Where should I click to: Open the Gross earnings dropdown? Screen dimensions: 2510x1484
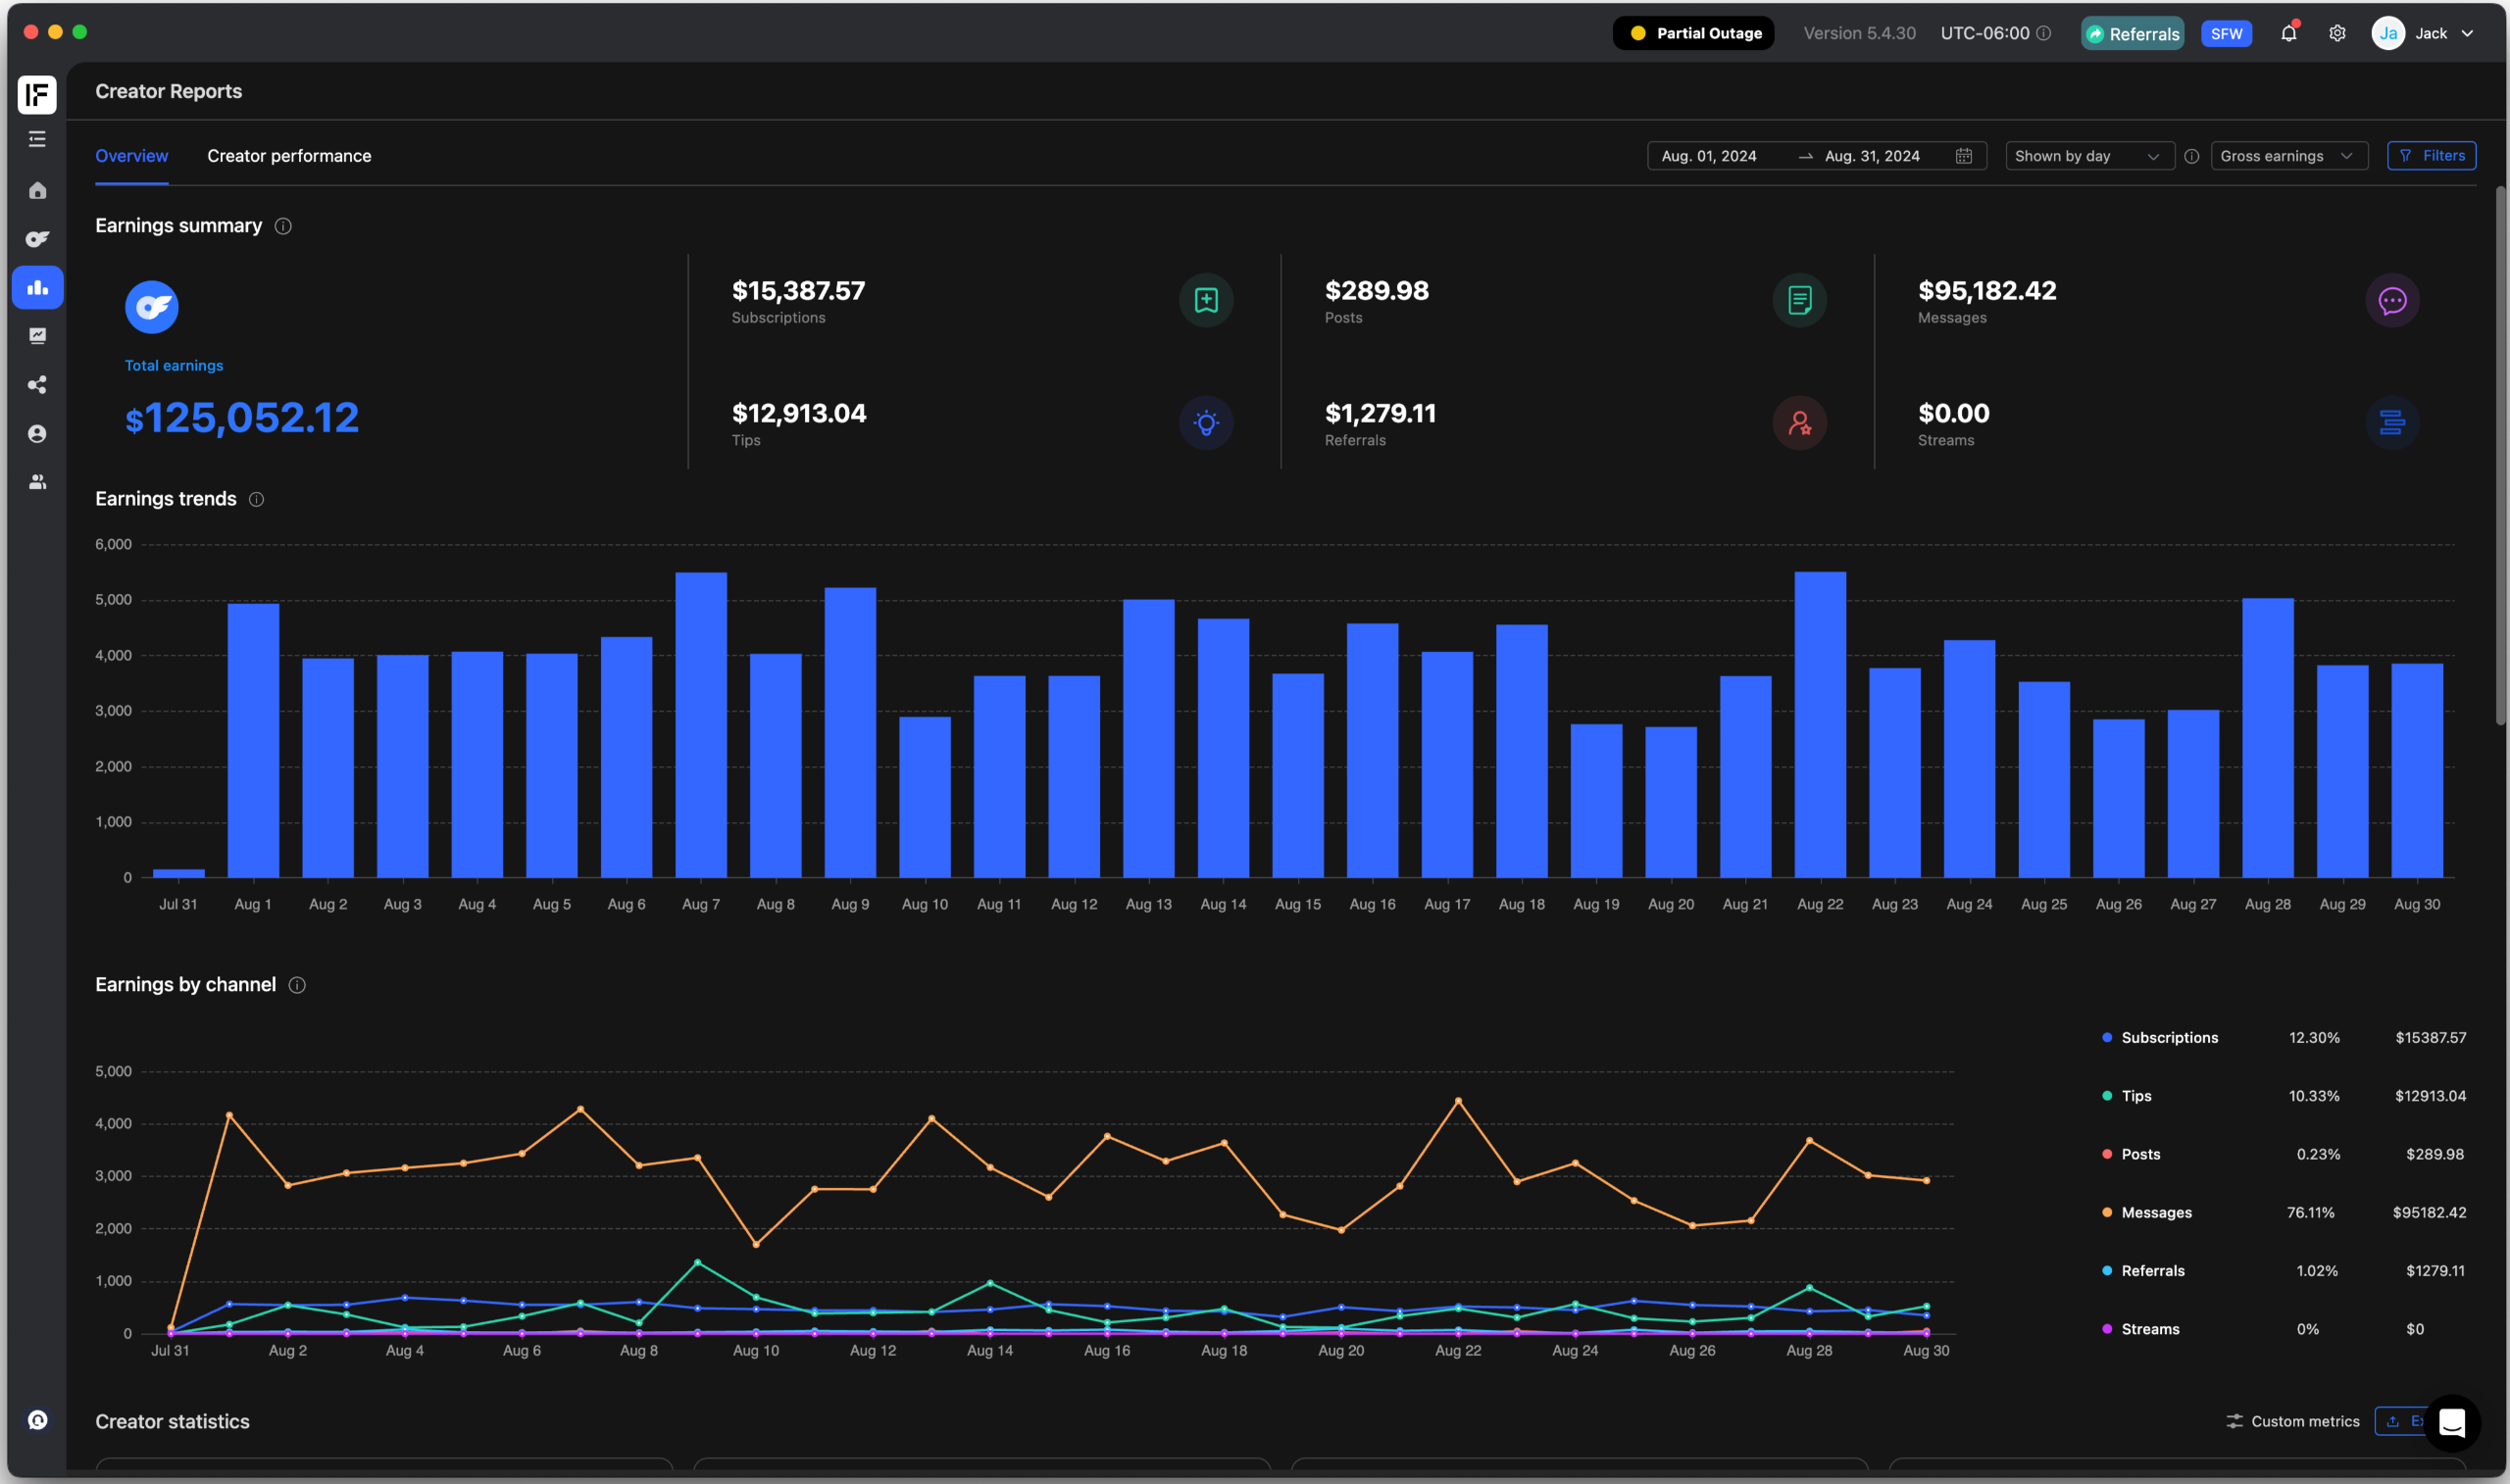click(2287, 156)
